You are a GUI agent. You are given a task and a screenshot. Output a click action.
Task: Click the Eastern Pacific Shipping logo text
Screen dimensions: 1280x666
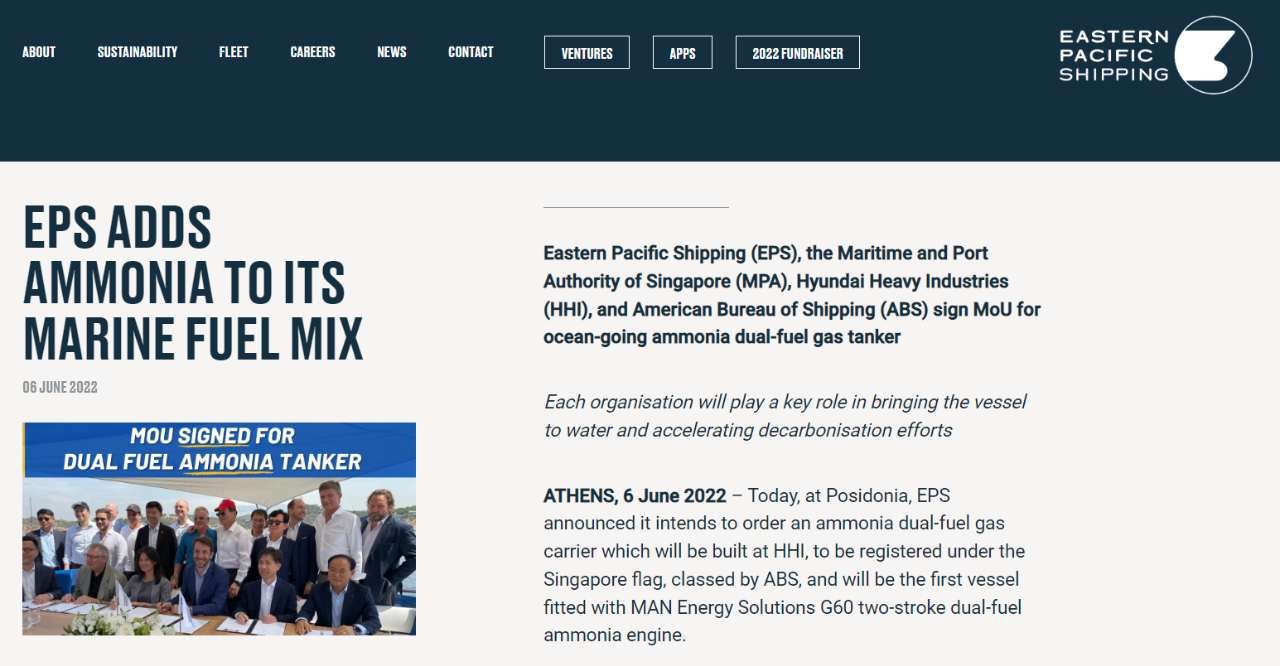coord(1114,55)
